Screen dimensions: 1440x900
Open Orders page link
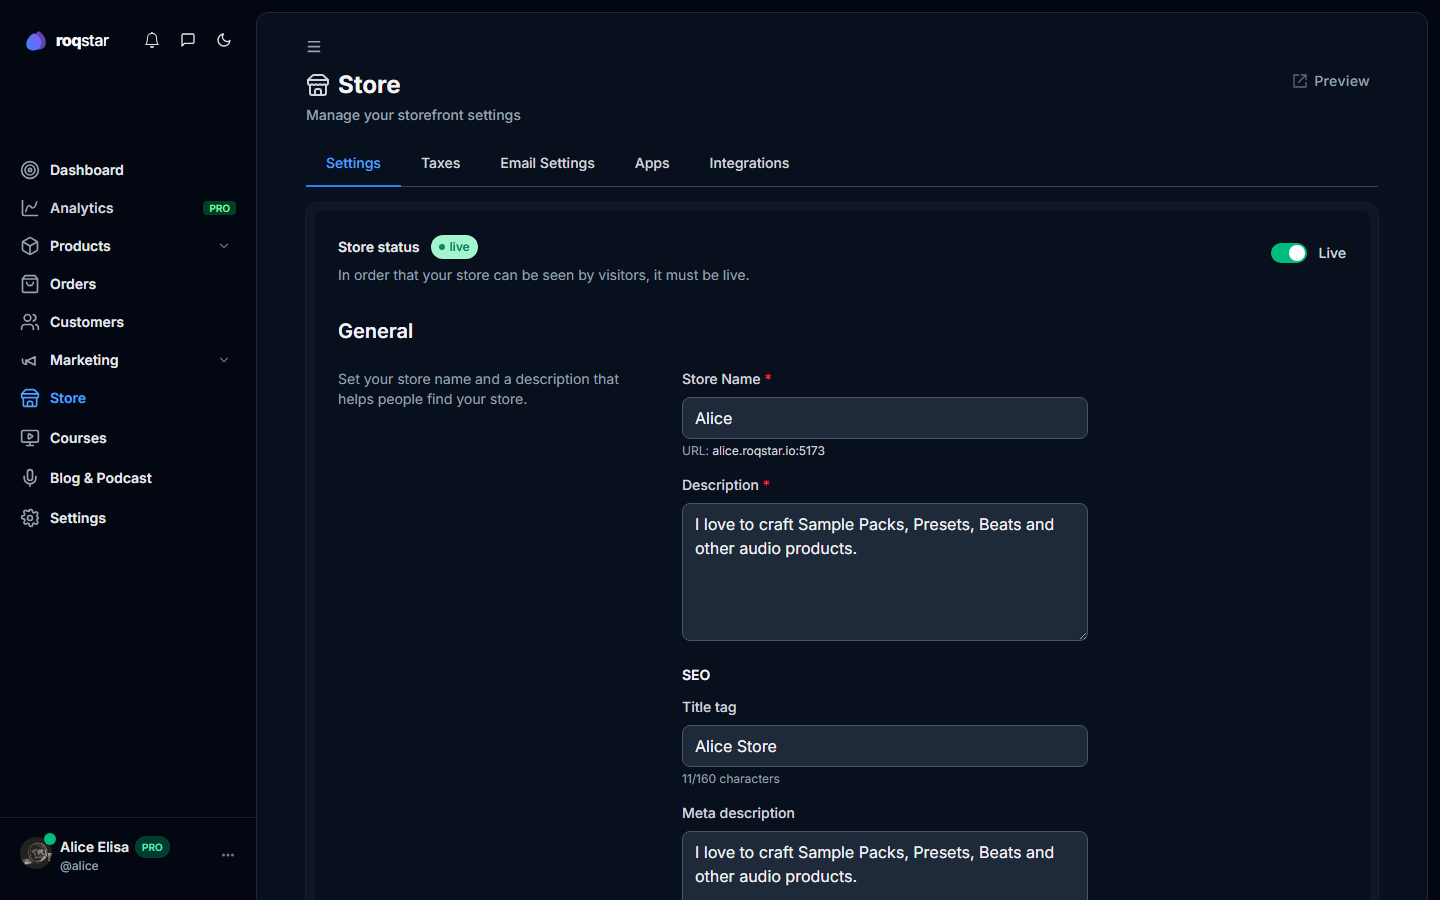[x=126, y=284]
